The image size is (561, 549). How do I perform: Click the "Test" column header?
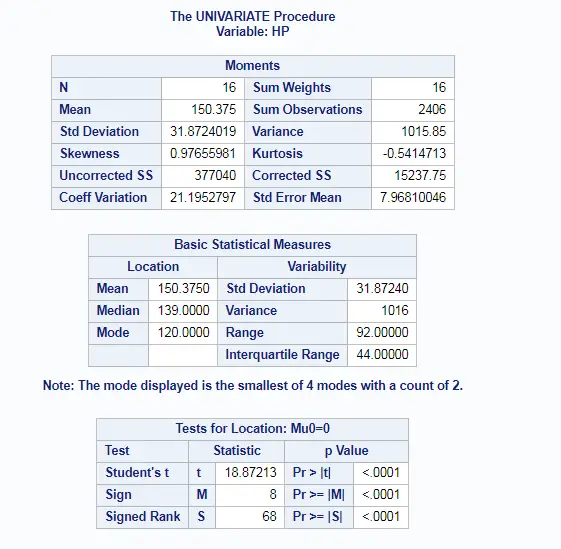[142, 451]
